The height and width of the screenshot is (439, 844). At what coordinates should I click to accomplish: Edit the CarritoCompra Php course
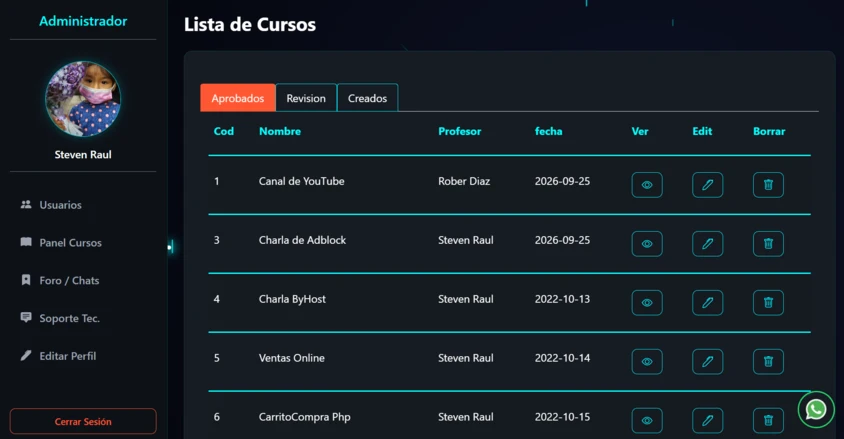pyautogui.click(x=707, y=421)
